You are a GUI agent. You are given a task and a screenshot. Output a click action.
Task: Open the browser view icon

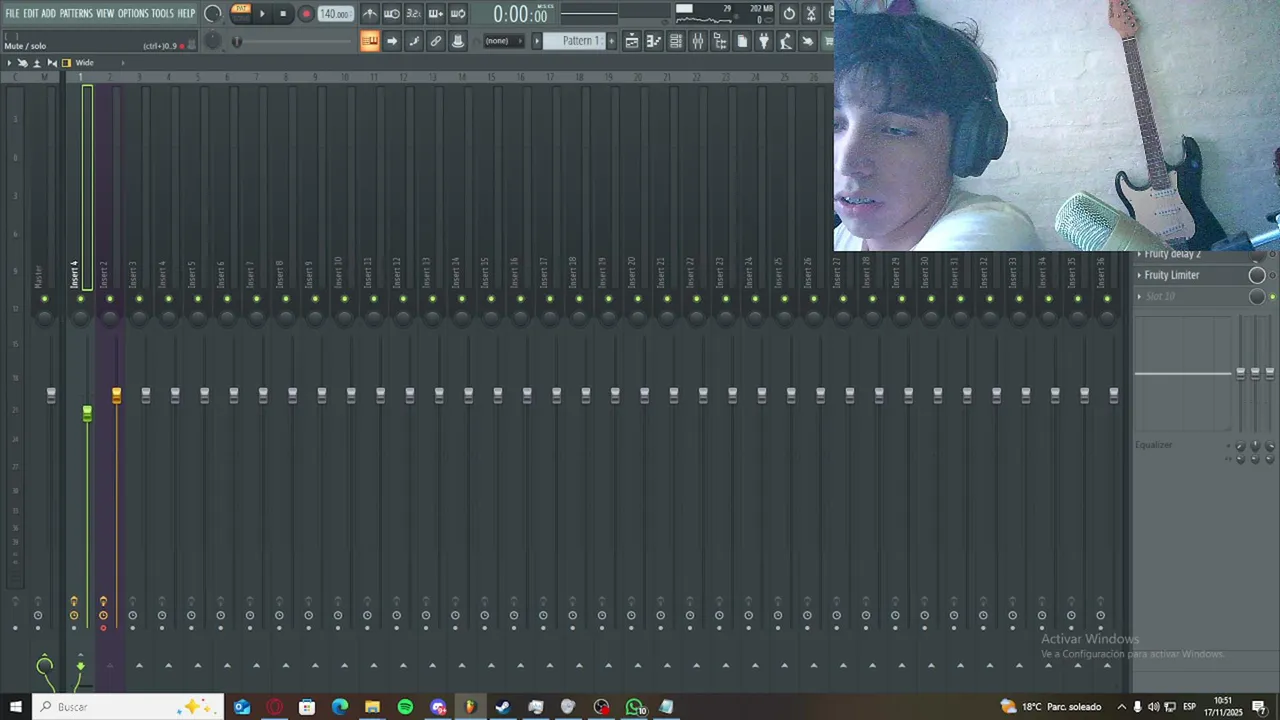tap(720, 41)
